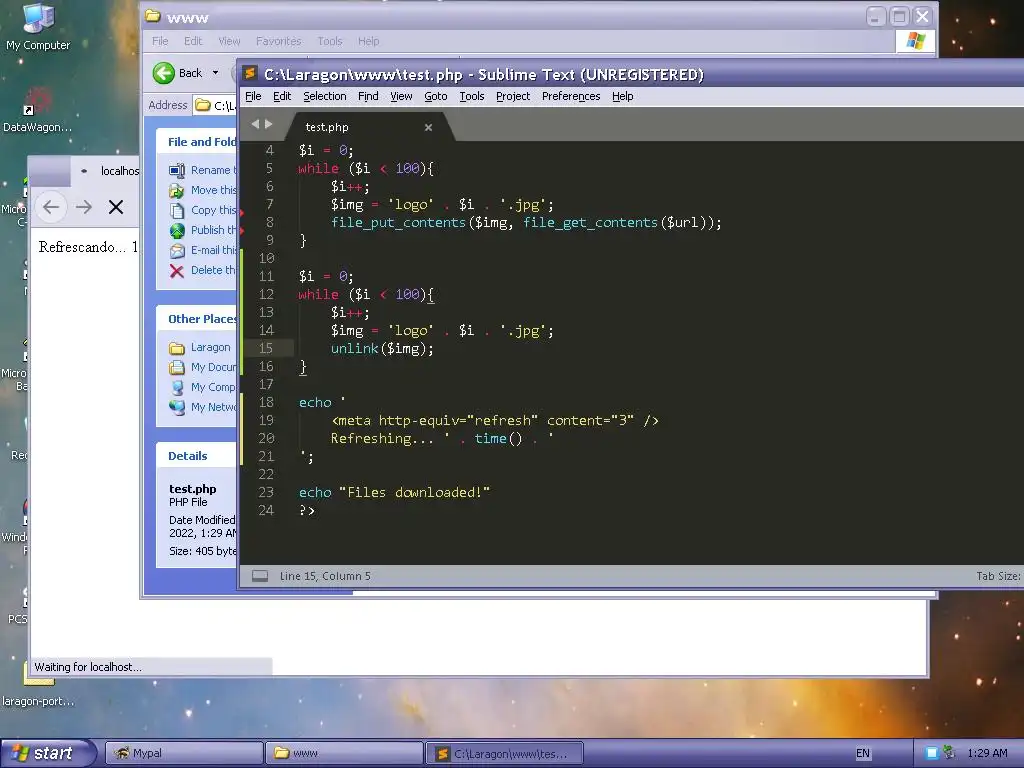Click line number 23 in the gutter
Screen dimensions: 1024x768
coord(266,492)
